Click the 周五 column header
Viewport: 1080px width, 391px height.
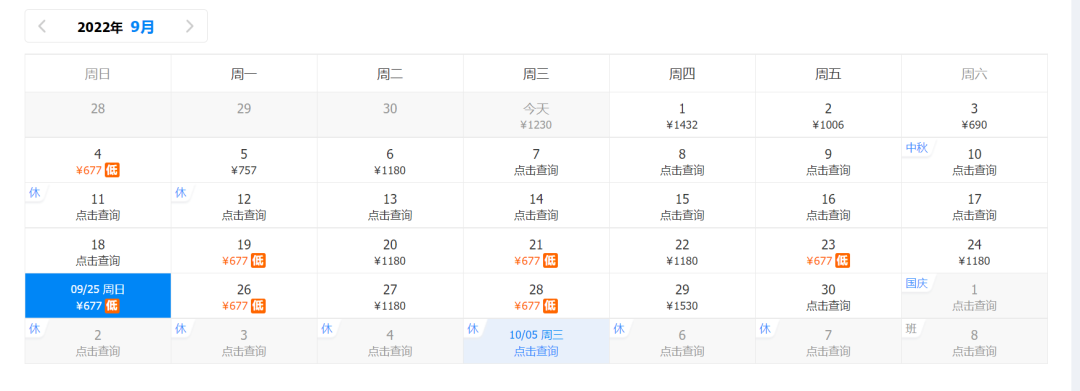pos(828,74)
